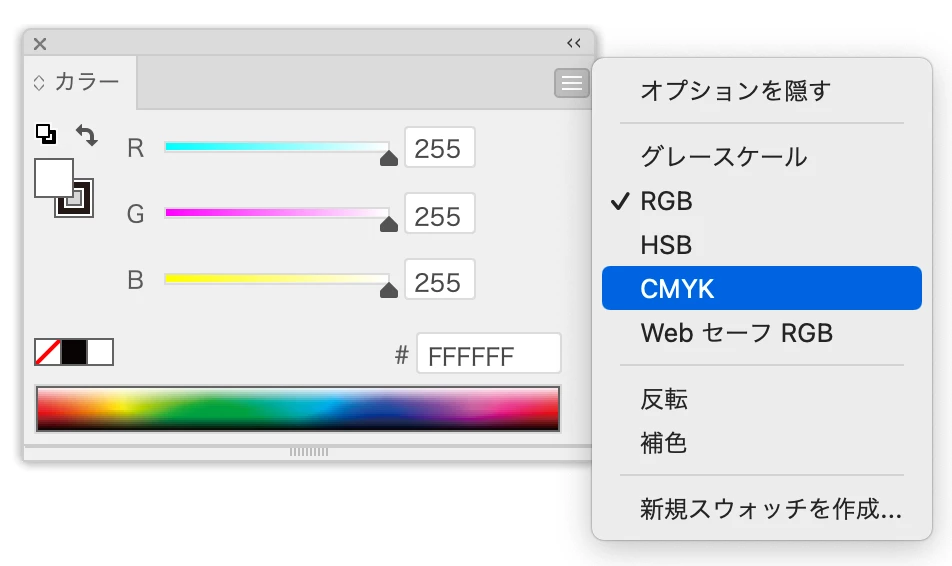This screenshot has height=566, width=952.
Task: Pick a color from the spectrum bar
Action: [298, 409]
